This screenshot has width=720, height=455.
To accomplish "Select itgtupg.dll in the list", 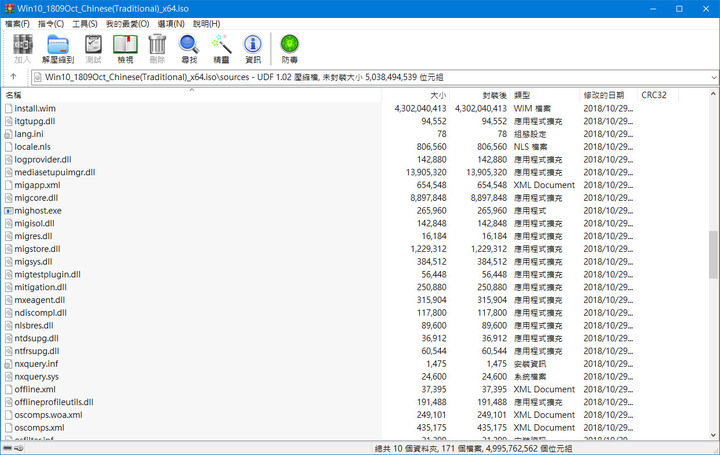I will 35,121.
